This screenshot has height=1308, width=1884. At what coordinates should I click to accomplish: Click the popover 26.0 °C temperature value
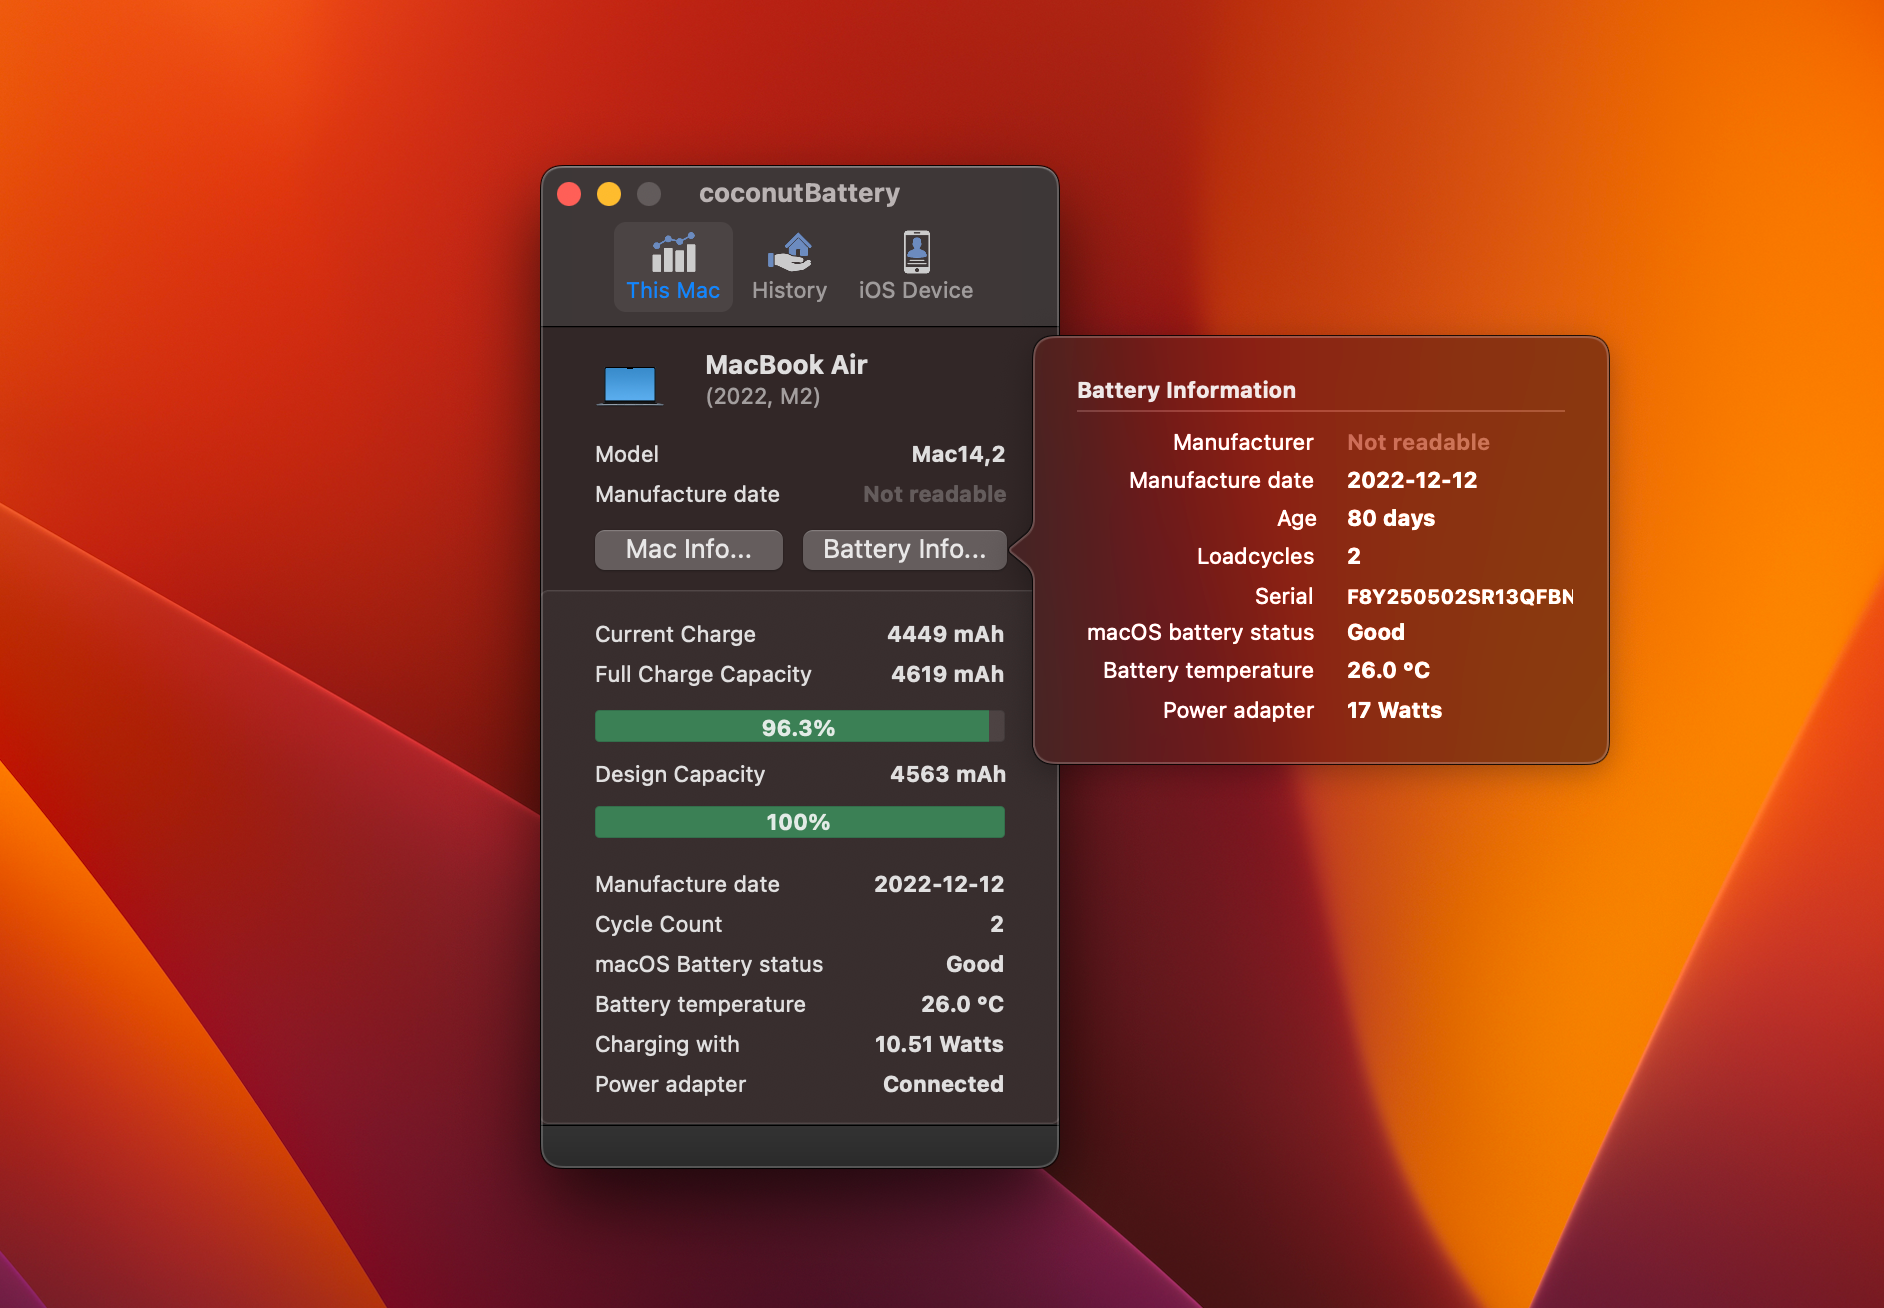coord(1388,670)
